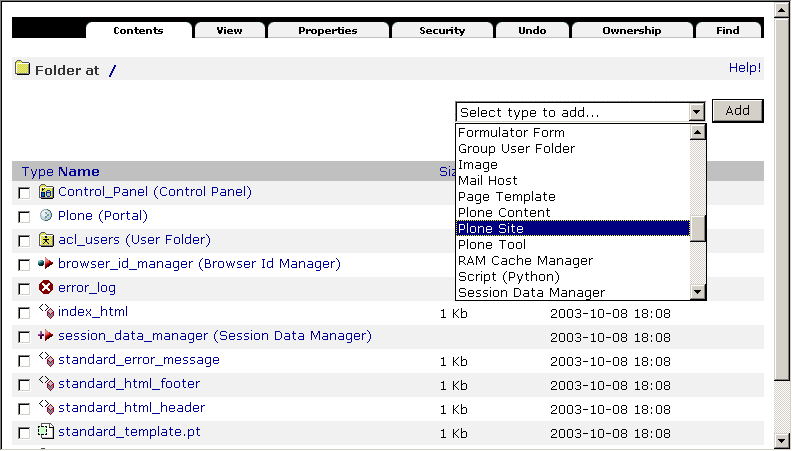This screenshot has height=451, width=792.
Task: Open the Plone (Portal) link
Action: pos(103,216)
